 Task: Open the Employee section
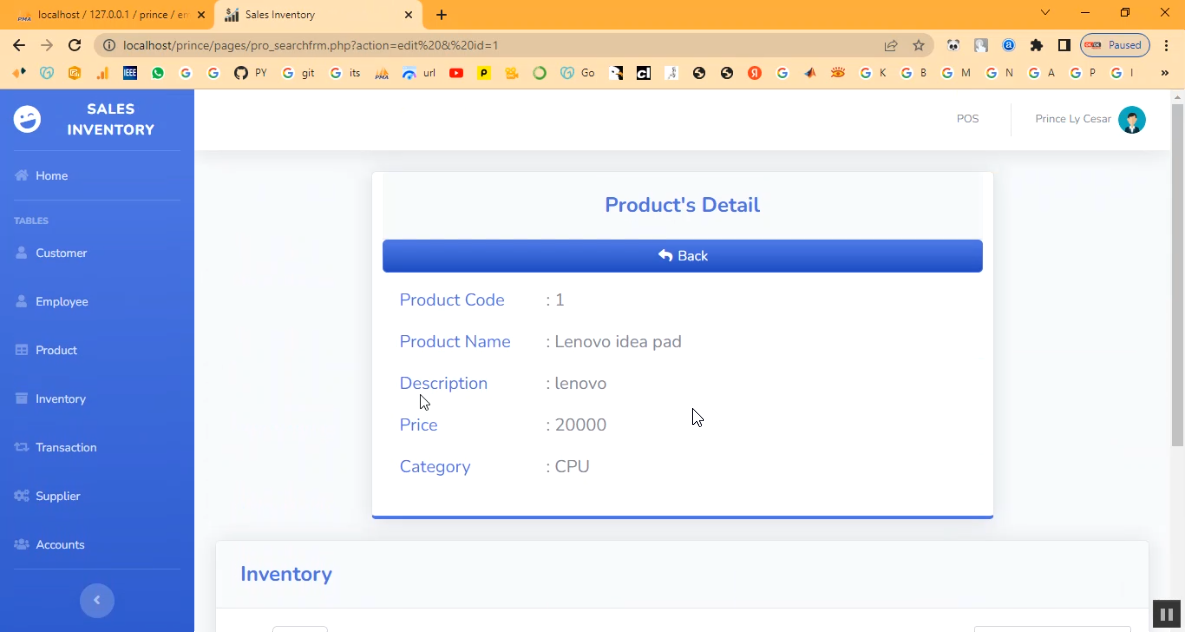[61, 302]
